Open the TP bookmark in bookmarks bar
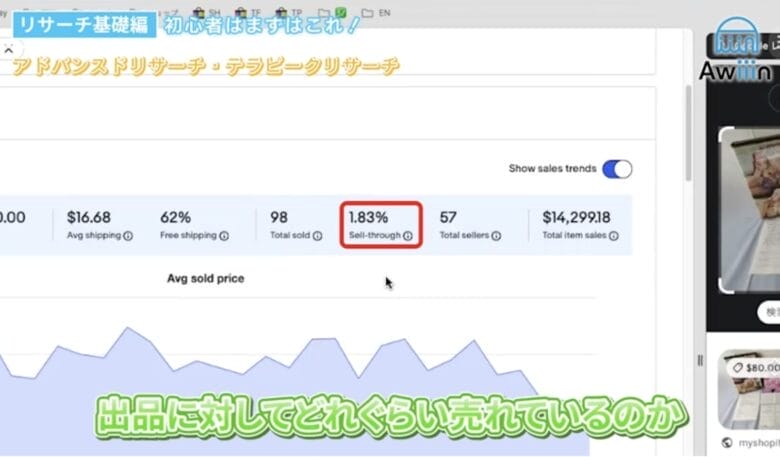Viewport: 780px width, 457px height. click(289, 12)
